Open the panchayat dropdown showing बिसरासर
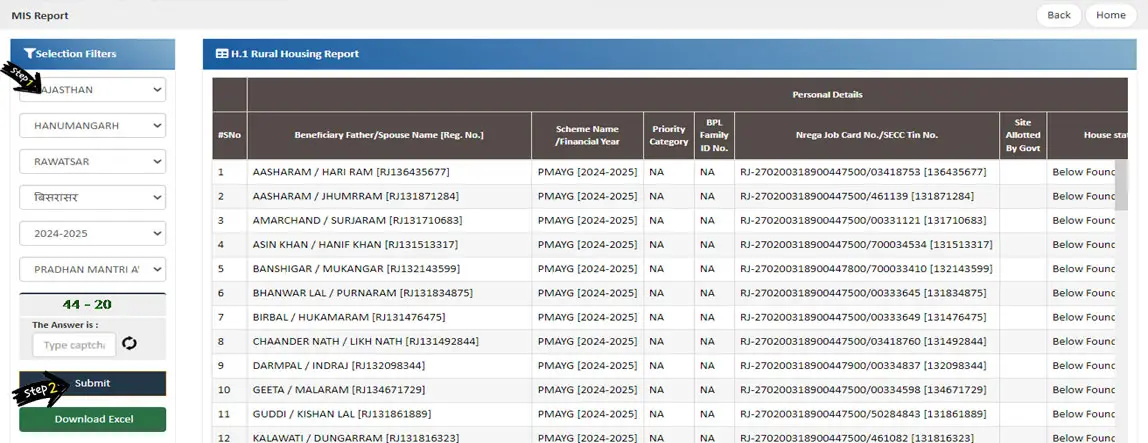This screenshot has width=1148, height=443. (x=92, y=198)
